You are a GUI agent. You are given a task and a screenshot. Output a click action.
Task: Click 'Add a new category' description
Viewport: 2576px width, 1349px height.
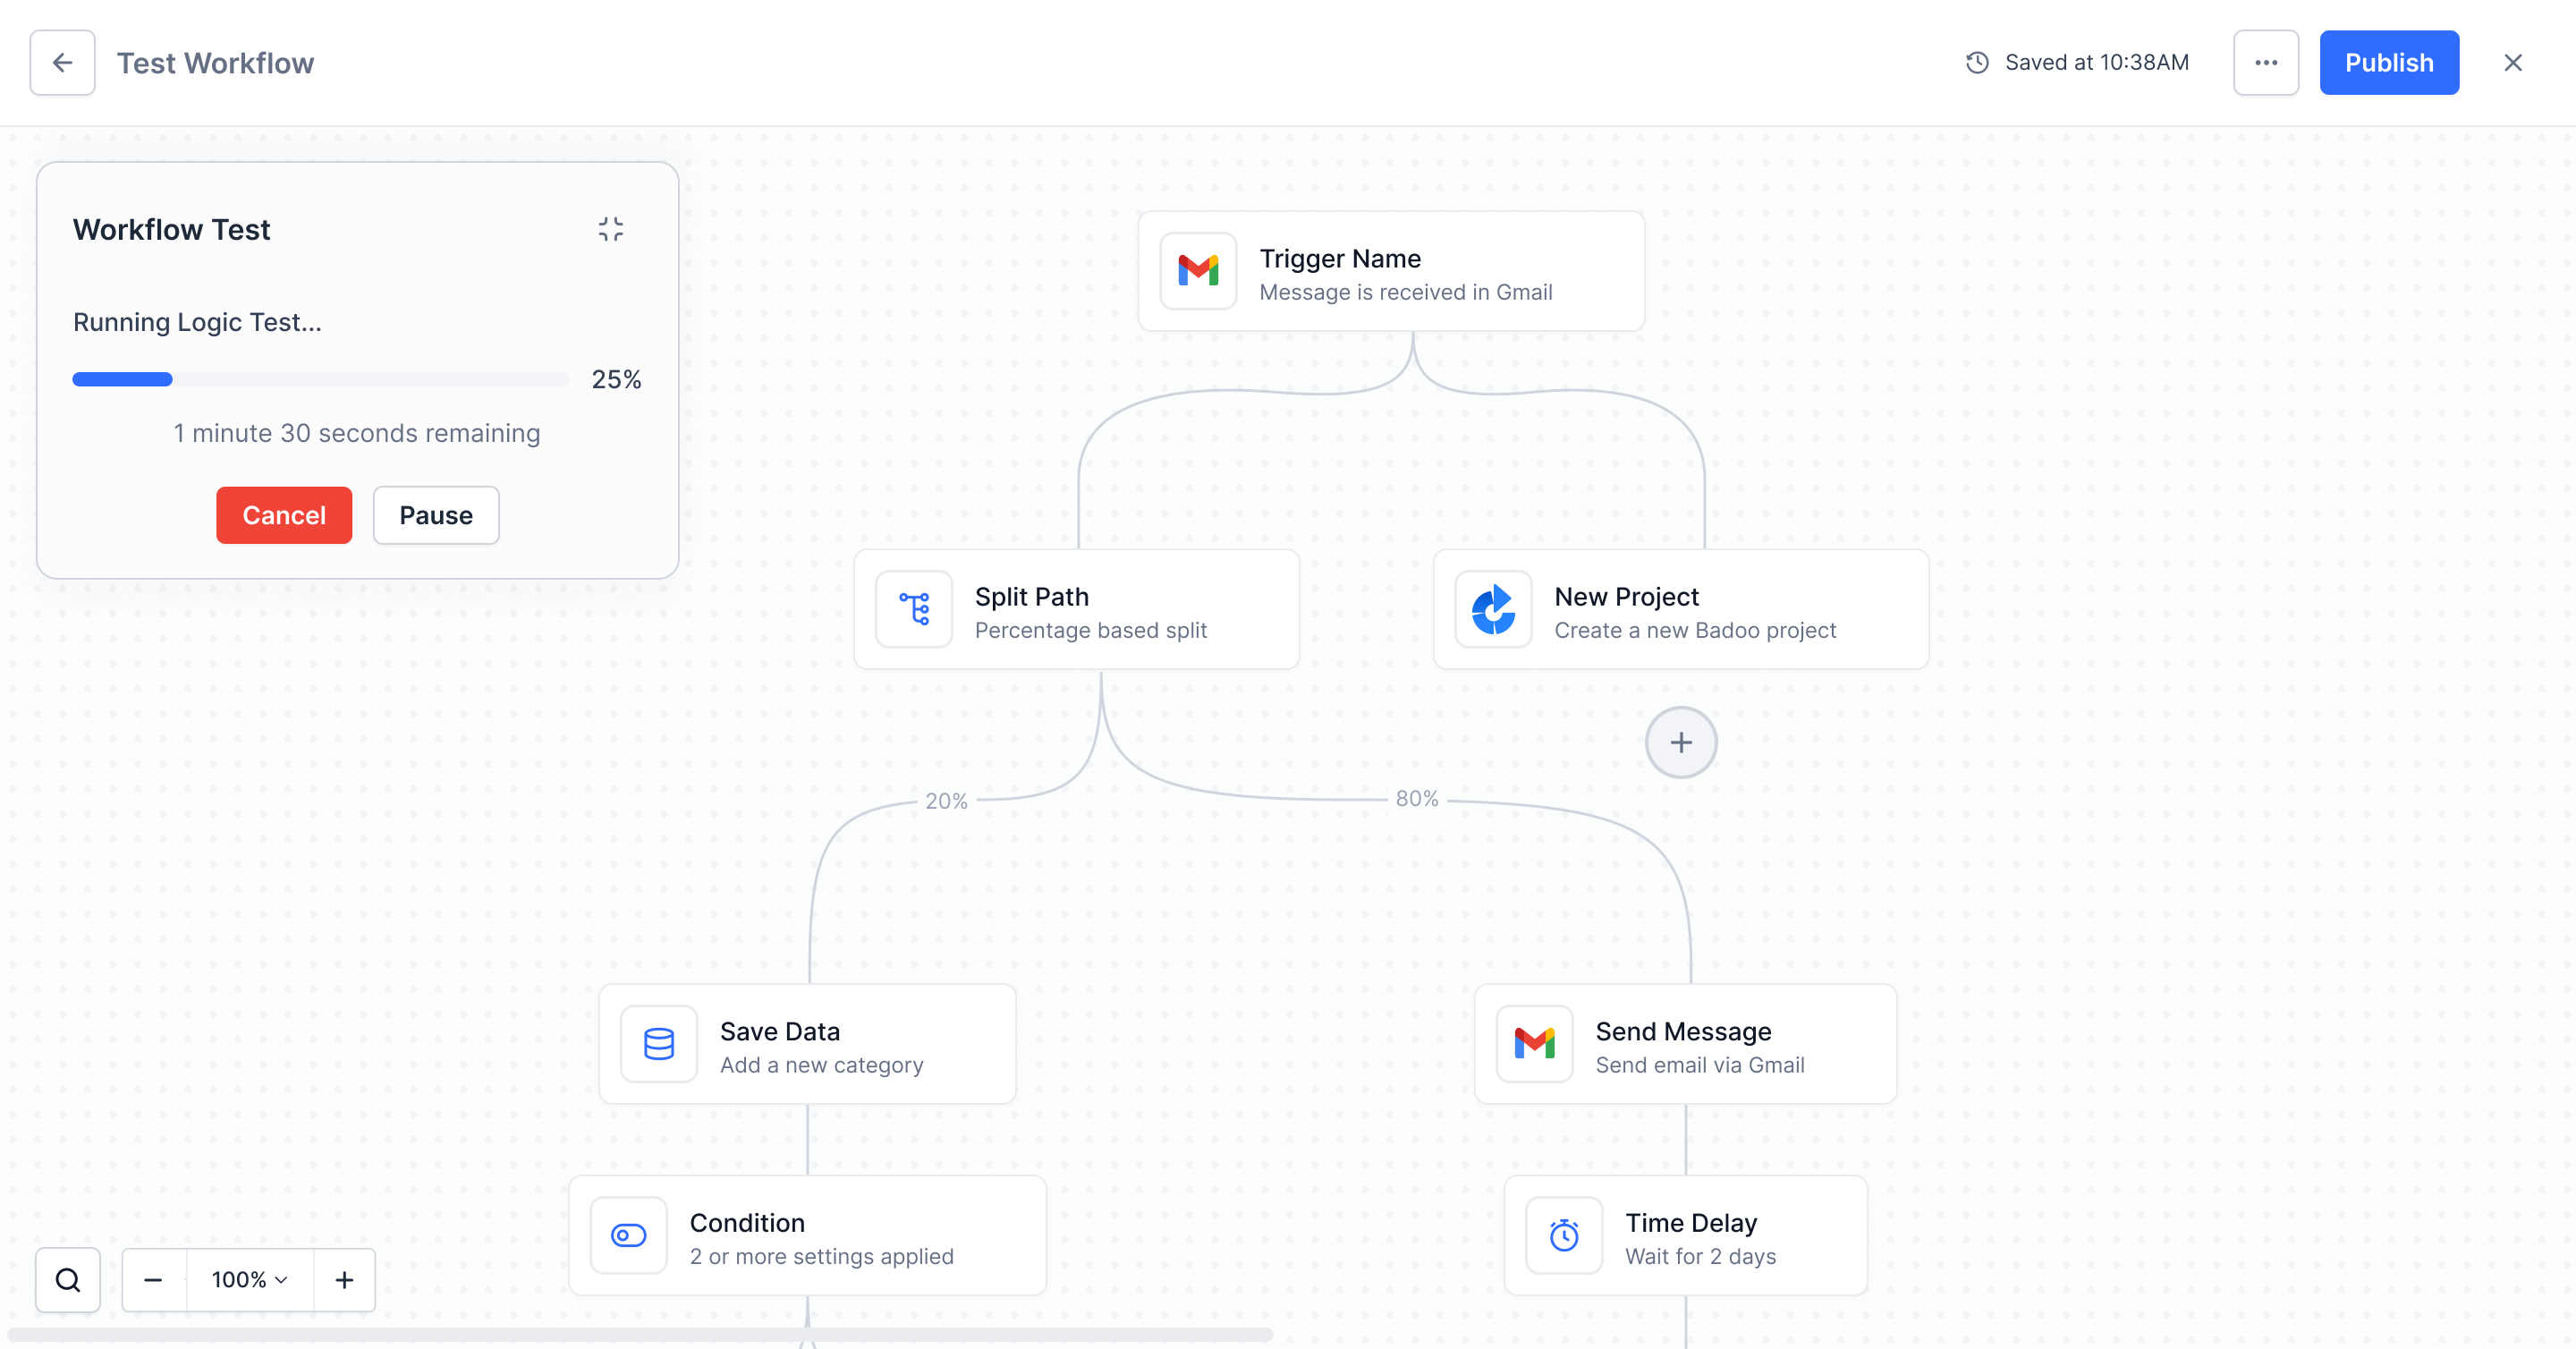click(x=821, y=1065)
